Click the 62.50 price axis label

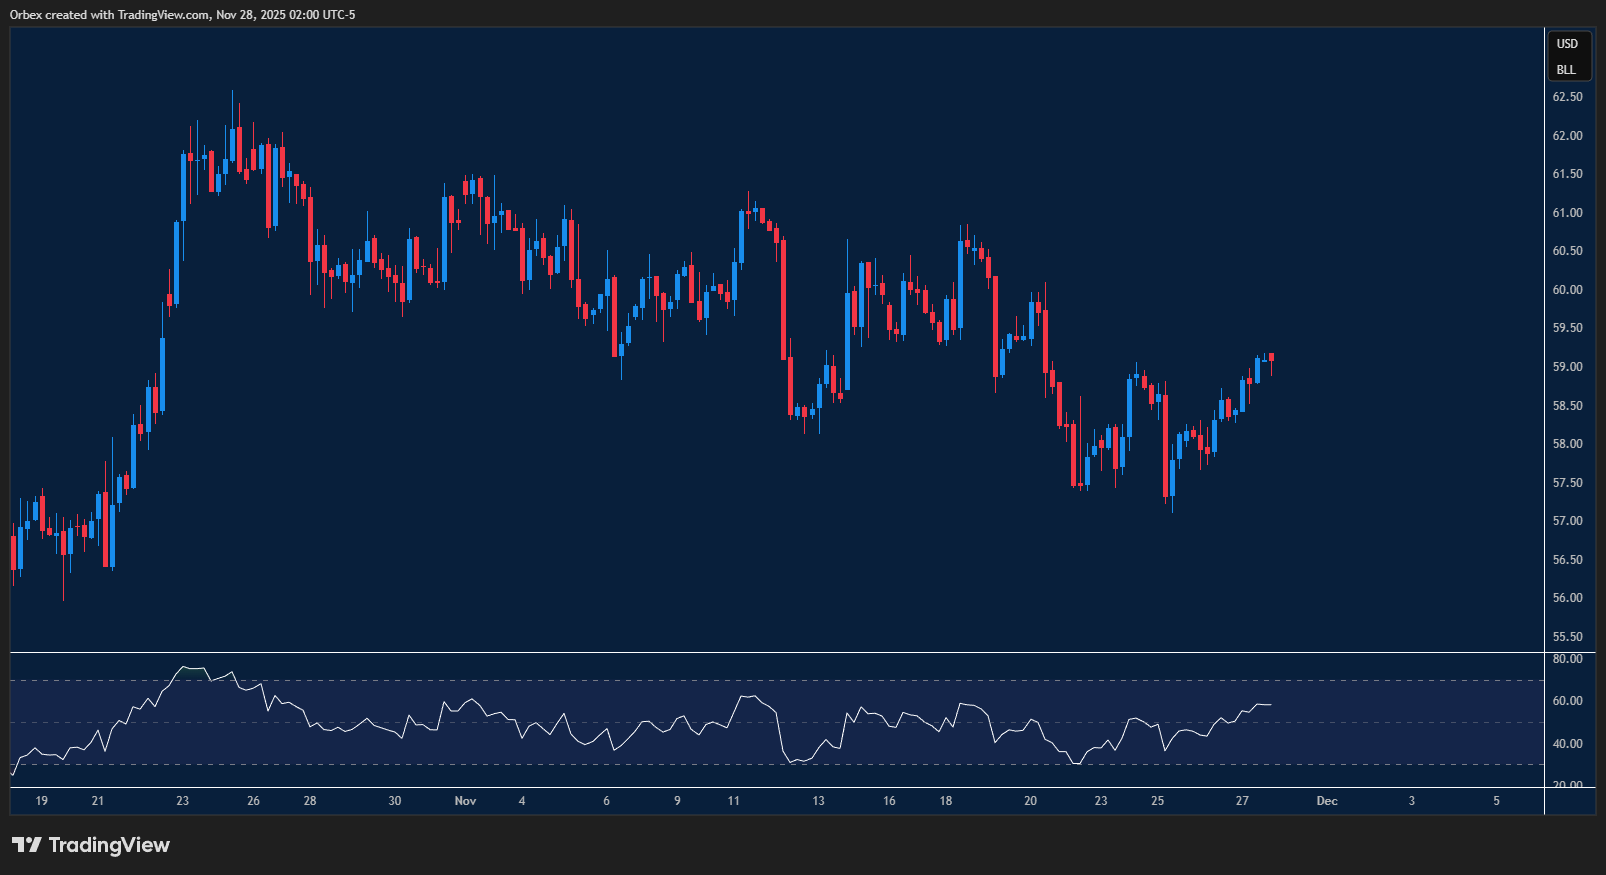click(x=1567, y=97)
